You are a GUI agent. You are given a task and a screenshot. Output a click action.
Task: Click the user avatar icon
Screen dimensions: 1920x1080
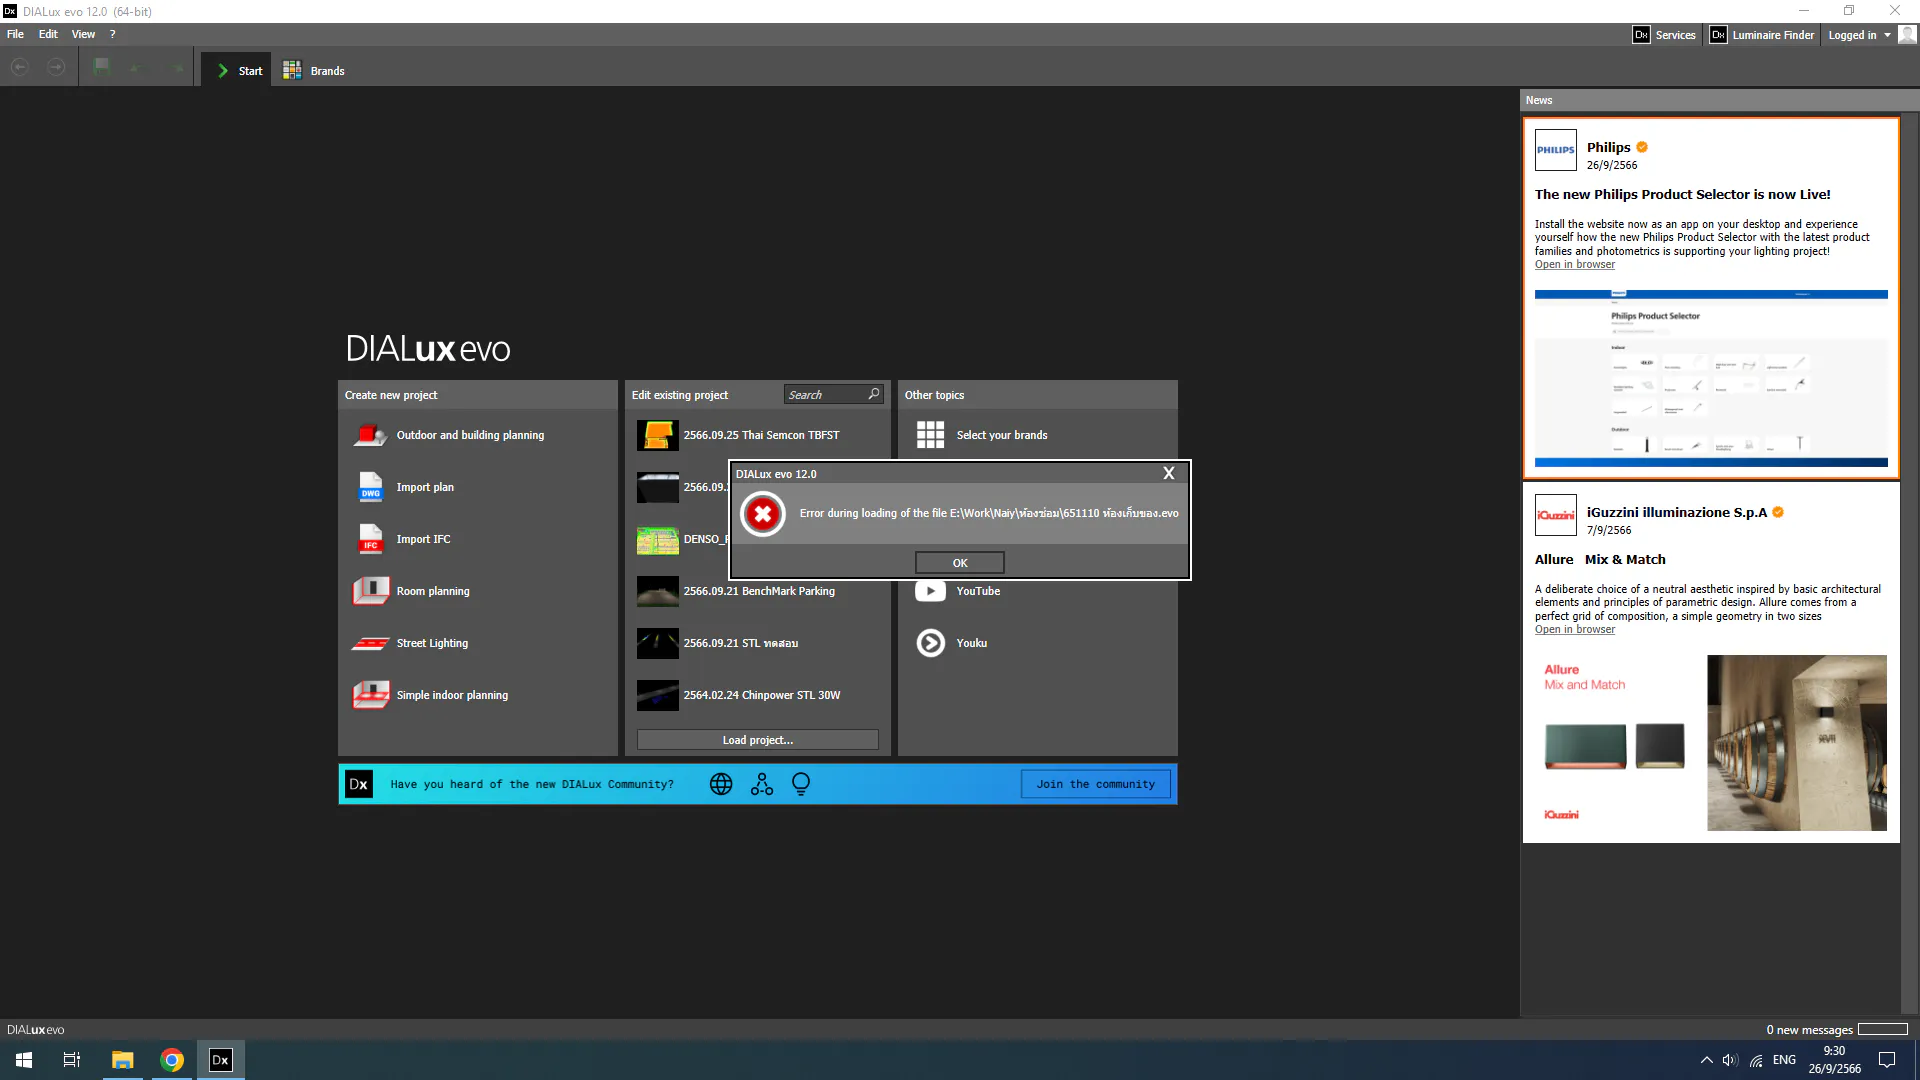click(x=1908, y=35)
